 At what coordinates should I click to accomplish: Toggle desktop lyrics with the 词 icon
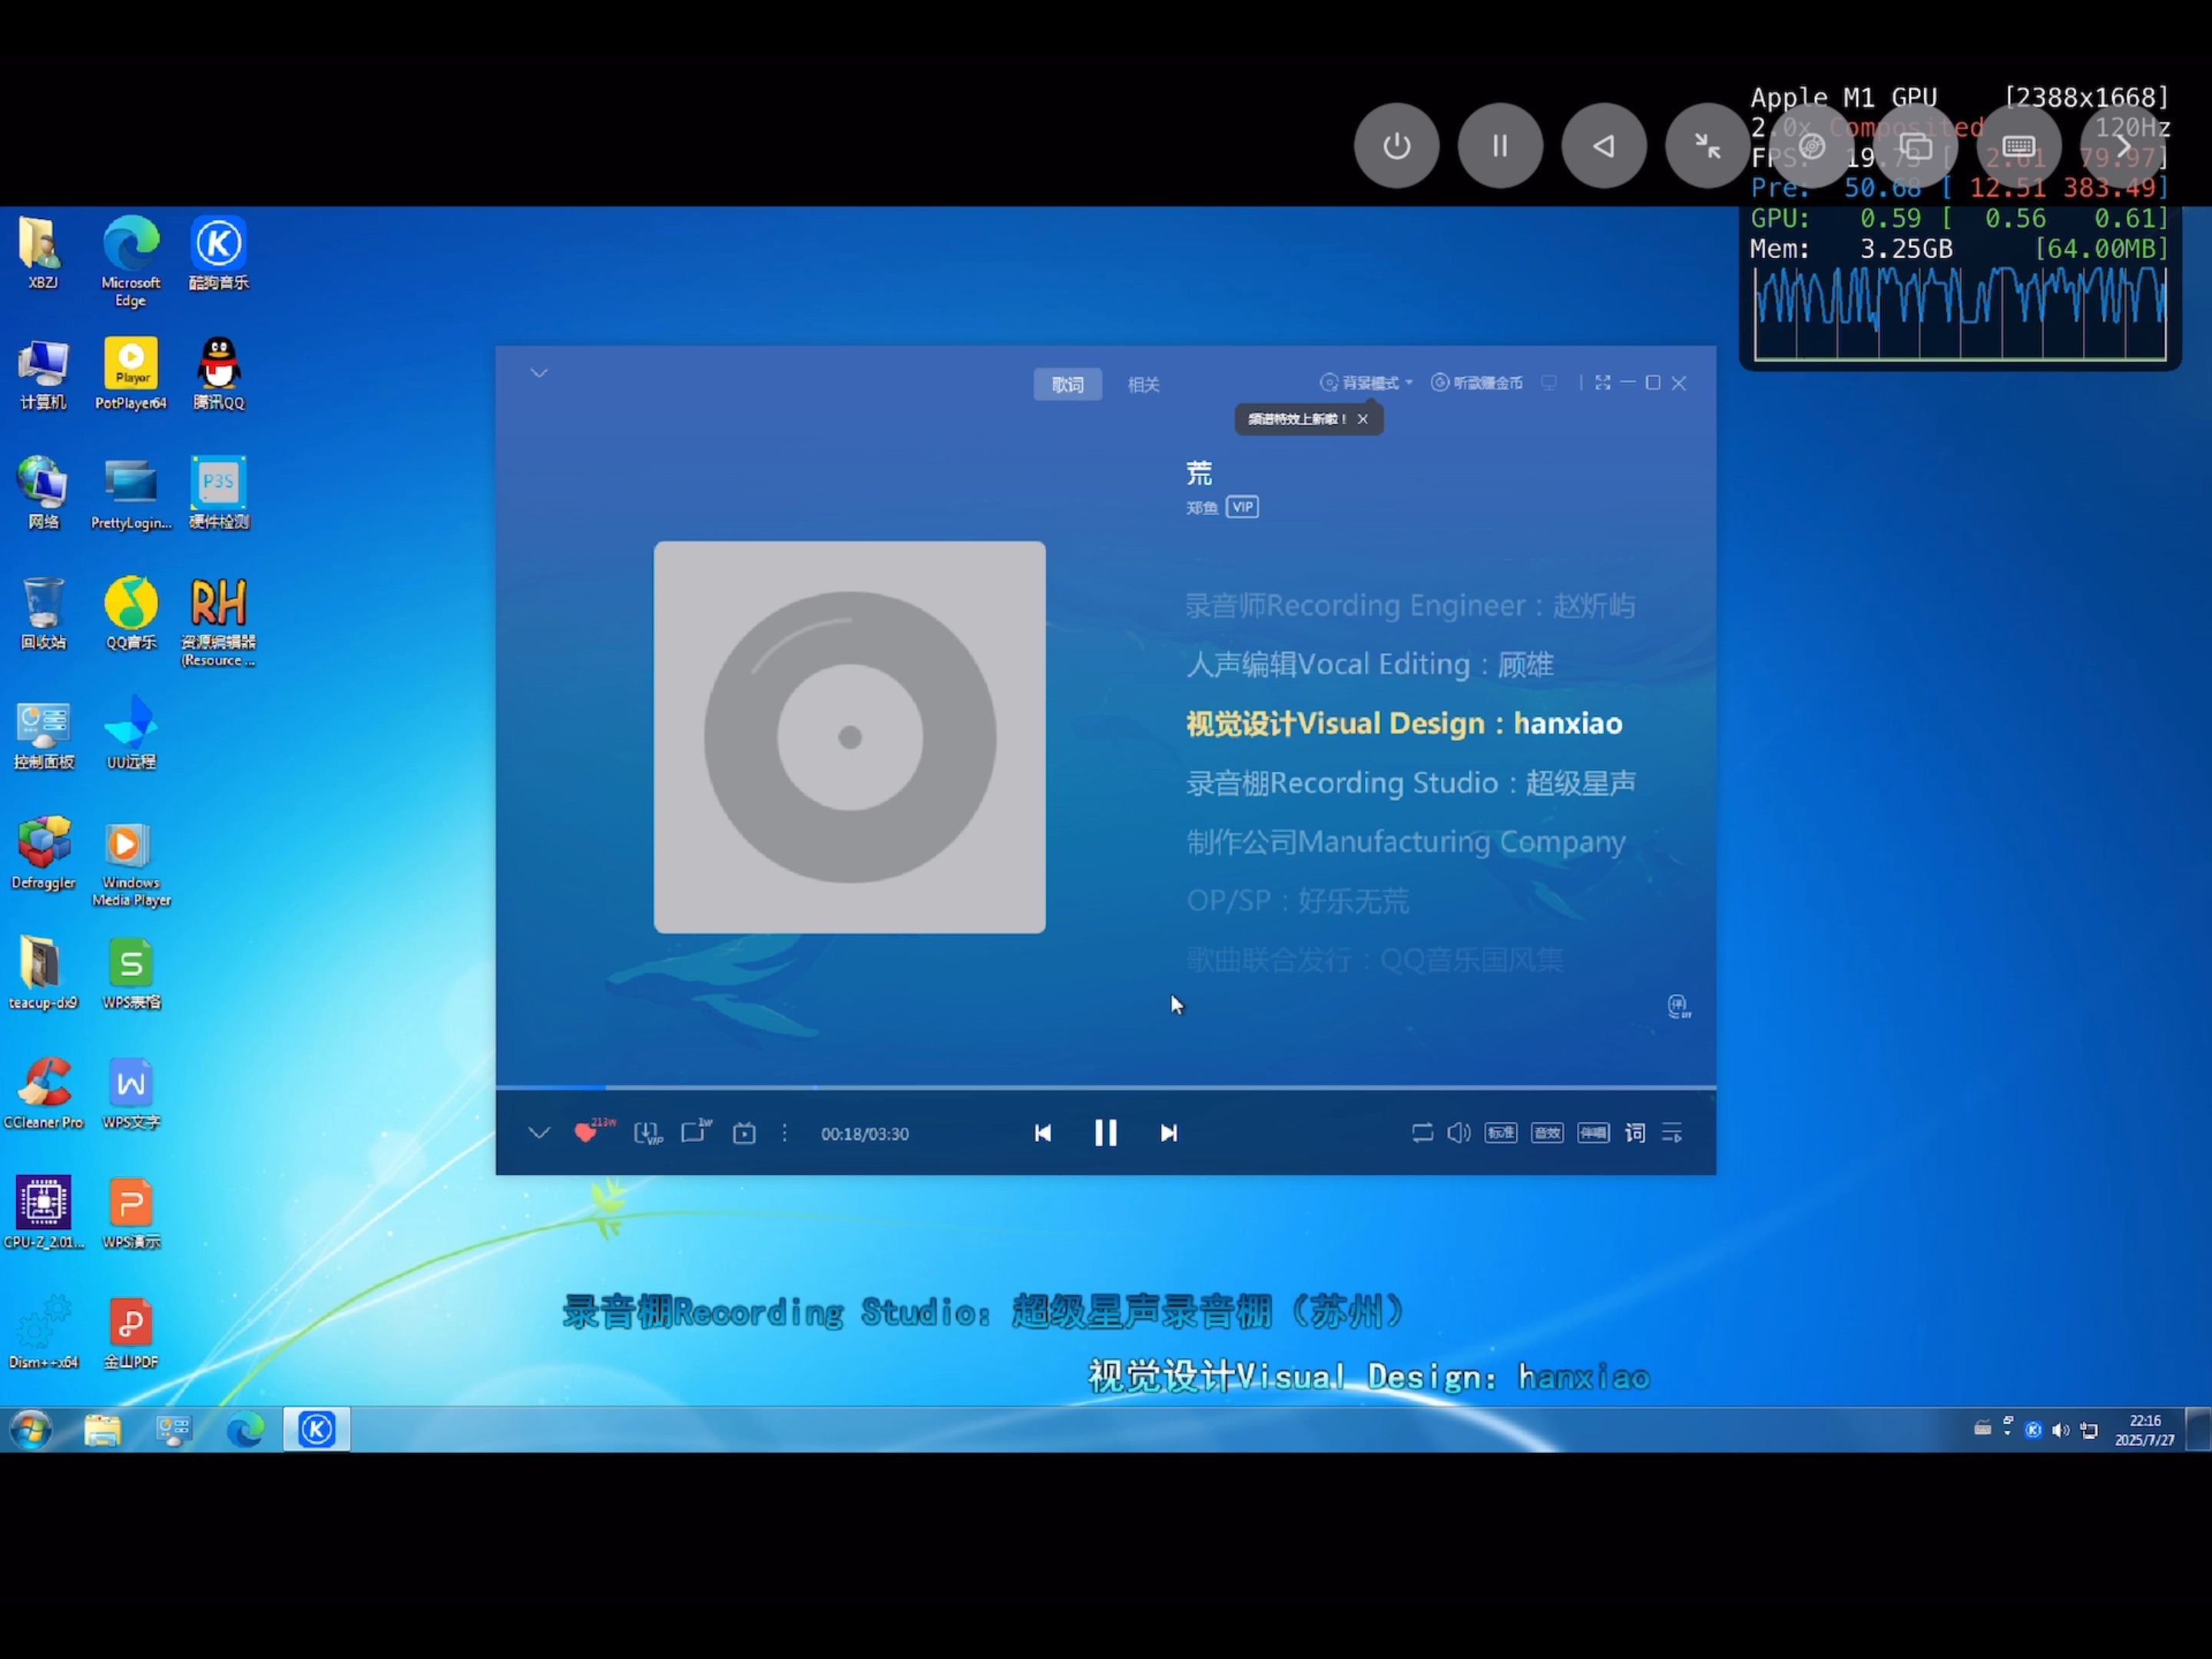1635,1133
